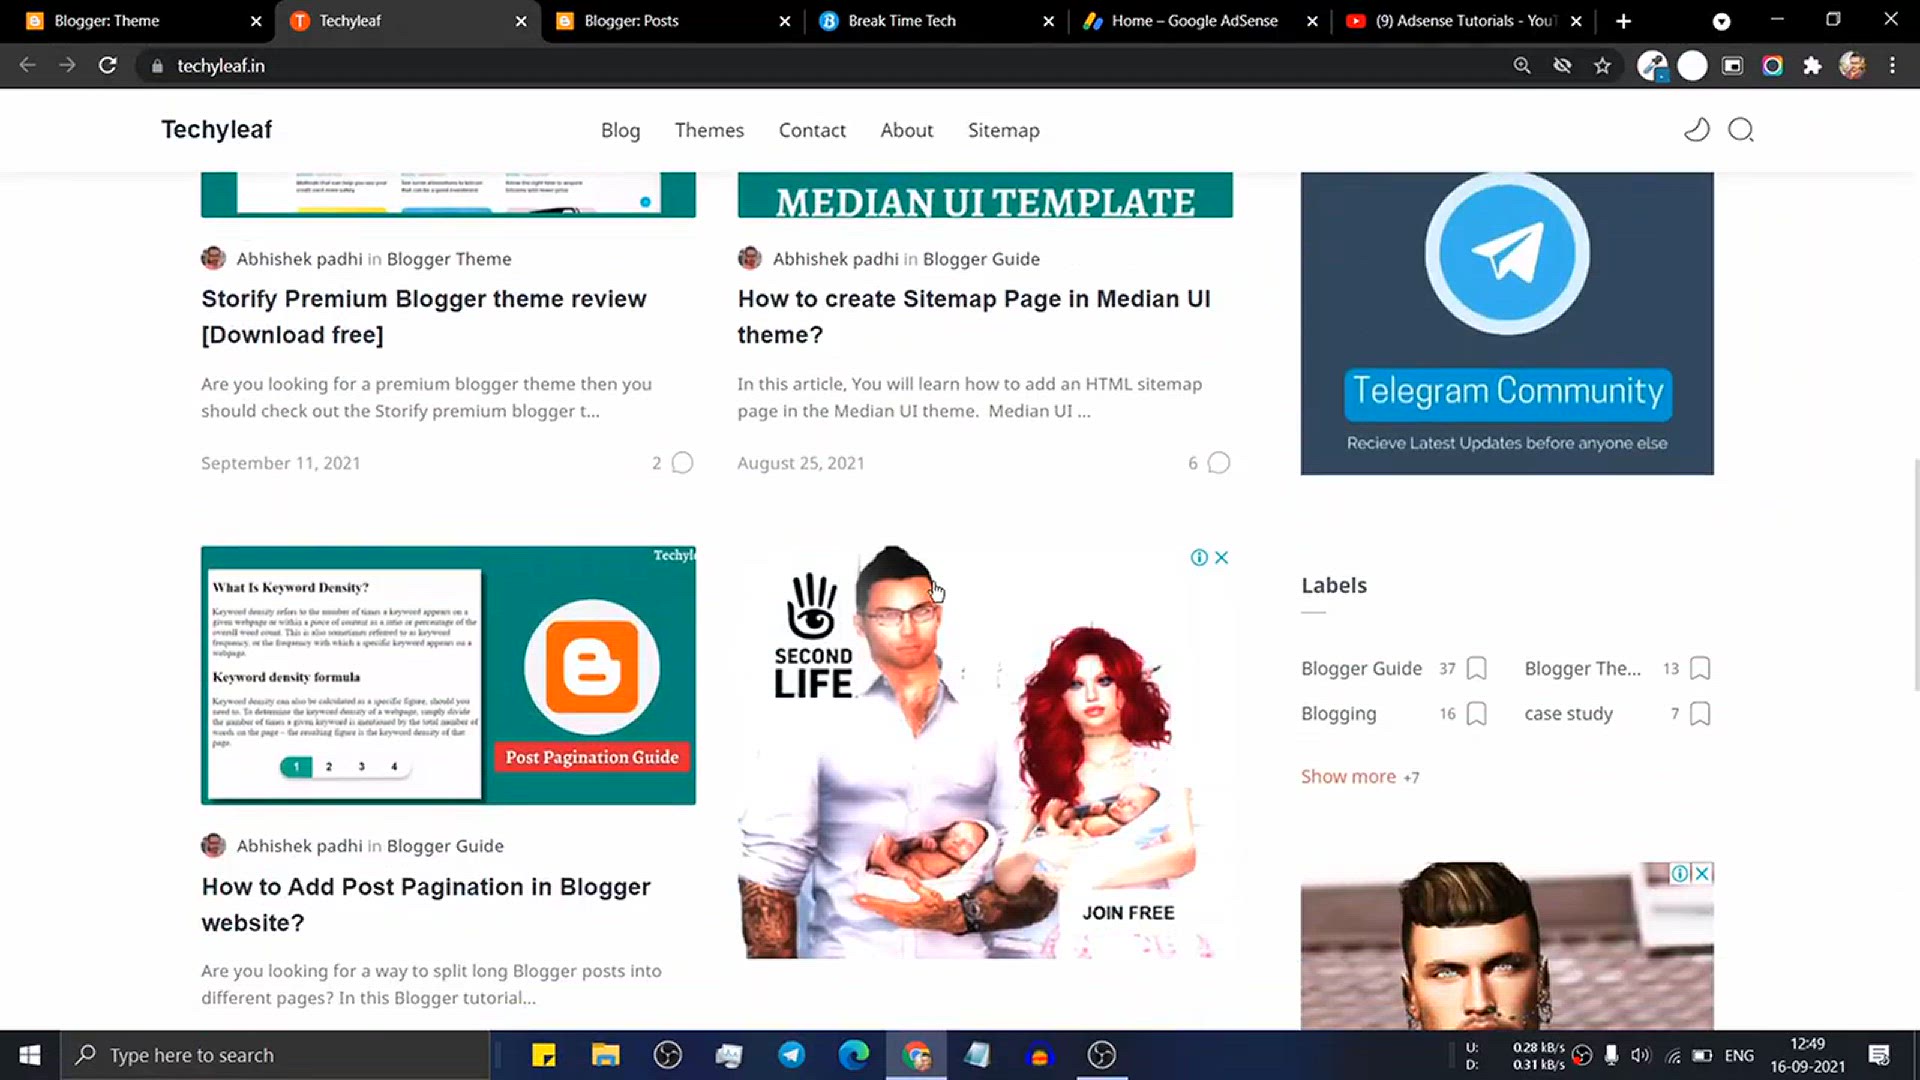
Task: Select the Blogger Guide label
Action: (1361, 669)
